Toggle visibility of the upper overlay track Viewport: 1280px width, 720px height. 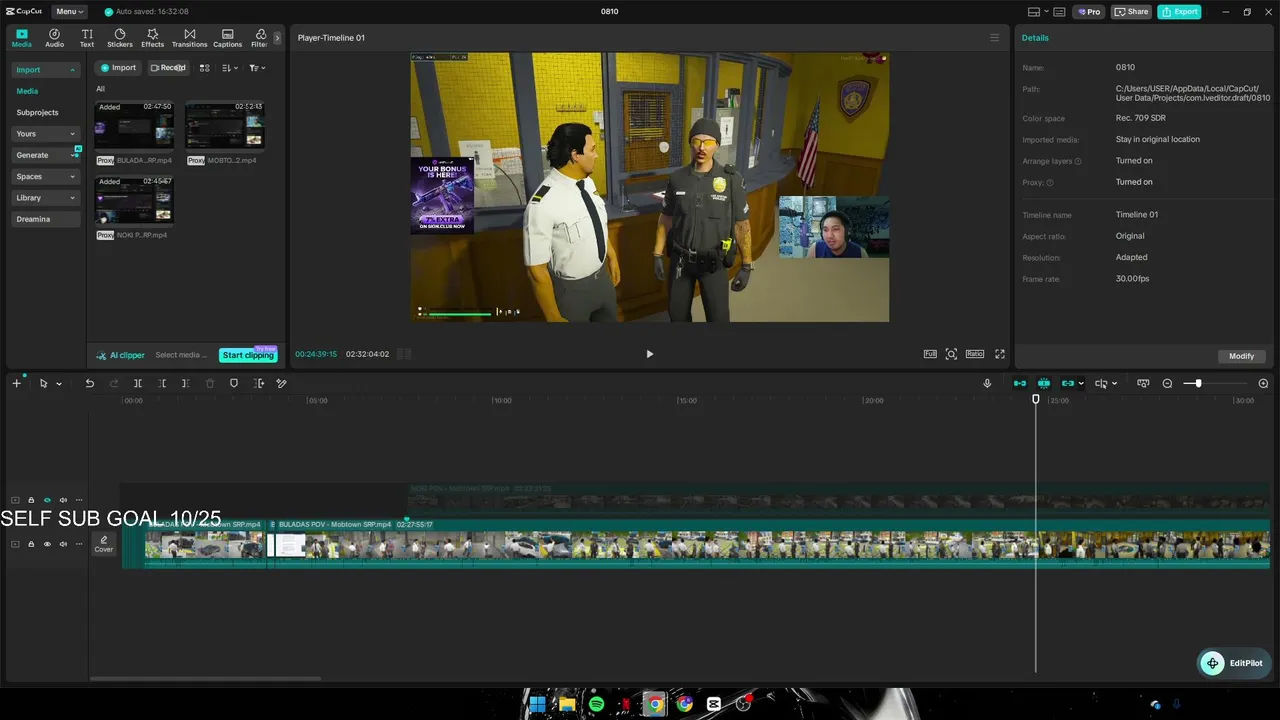click(x=47, y=500)
